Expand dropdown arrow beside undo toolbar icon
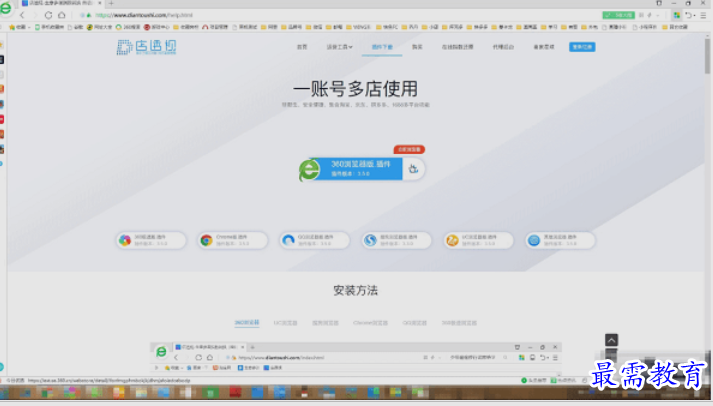 pyautogui.click(x=694, y=15)
